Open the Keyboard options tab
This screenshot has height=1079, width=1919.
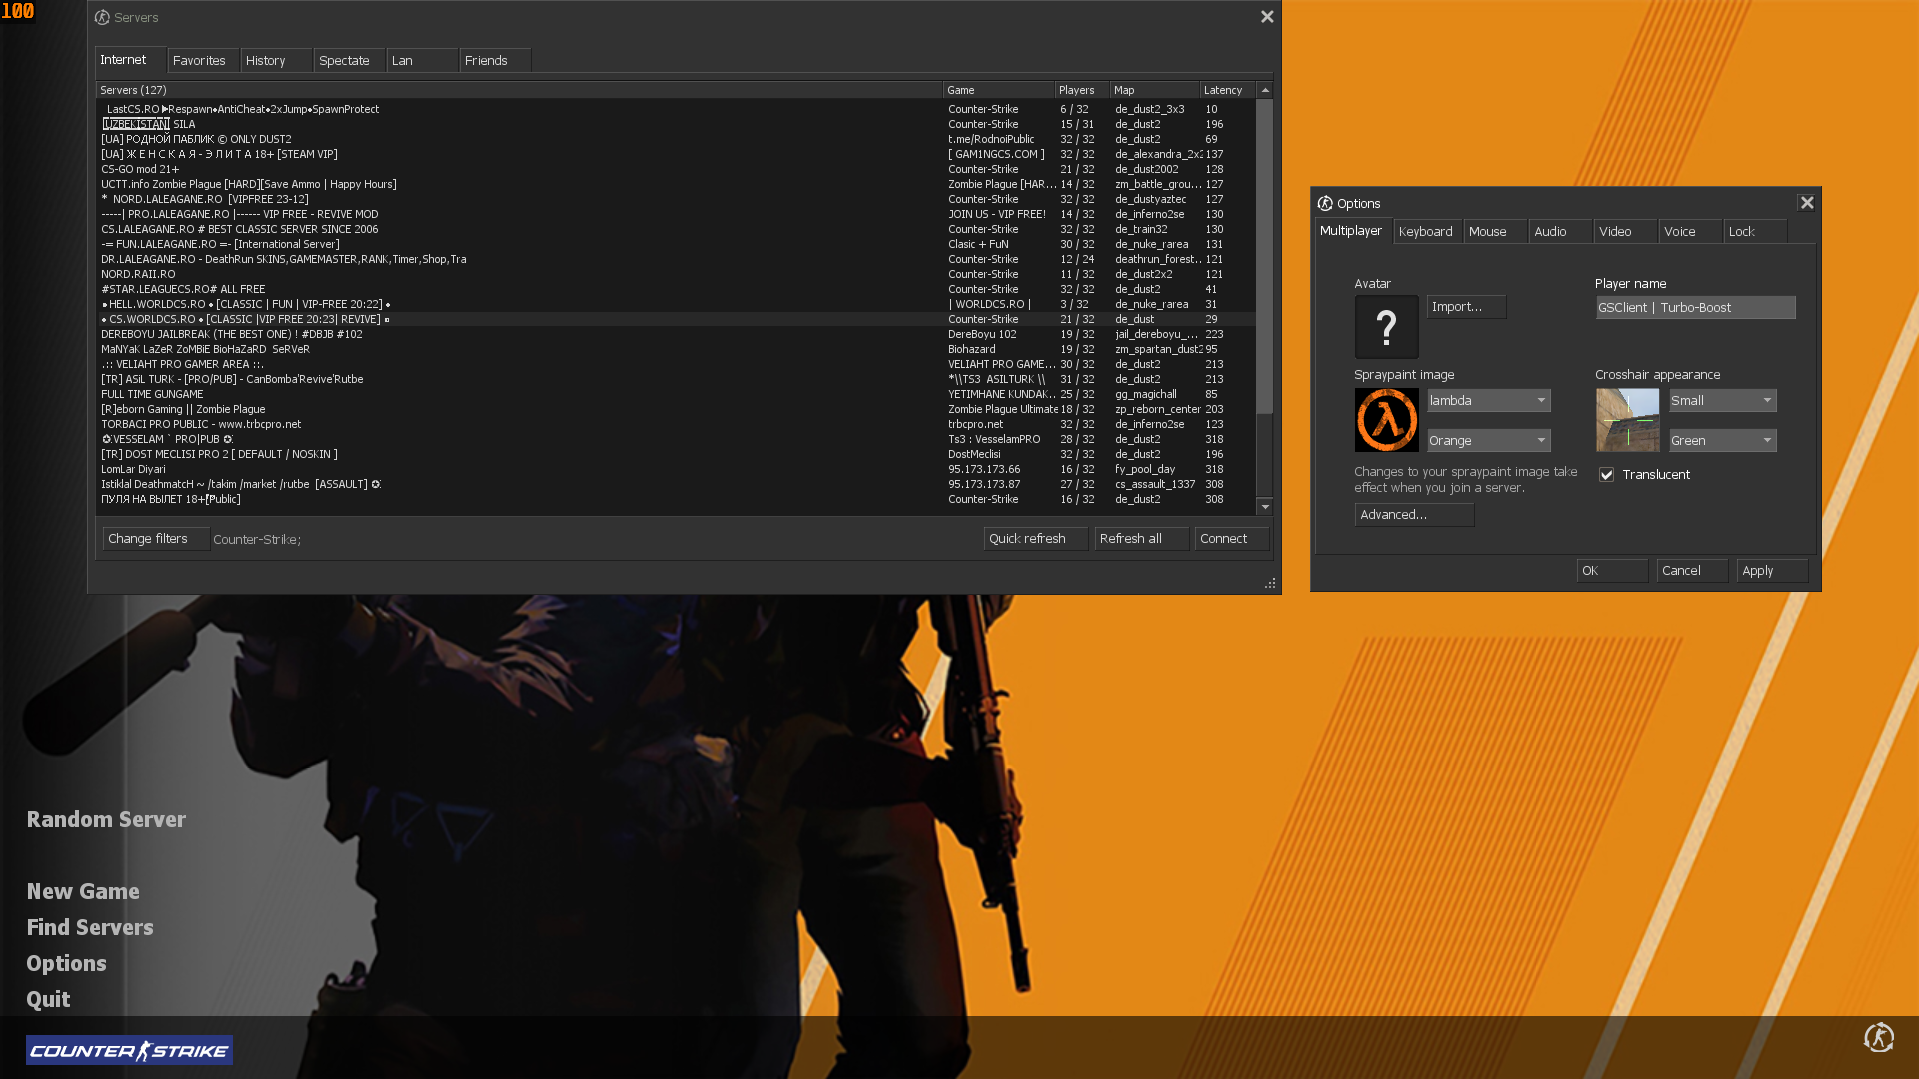coord(1427,231)
